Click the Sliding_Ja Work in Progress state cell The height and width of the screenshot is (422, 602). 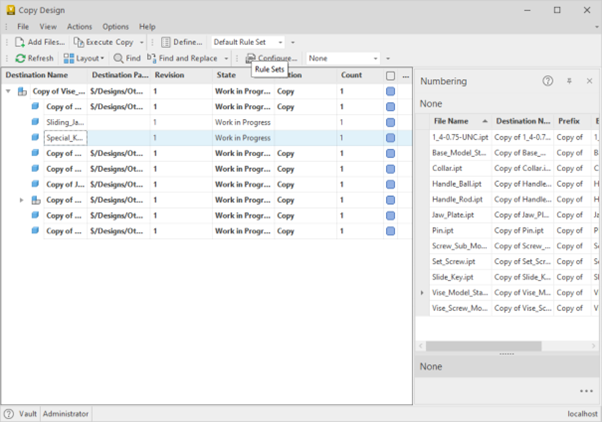point(243,122)
